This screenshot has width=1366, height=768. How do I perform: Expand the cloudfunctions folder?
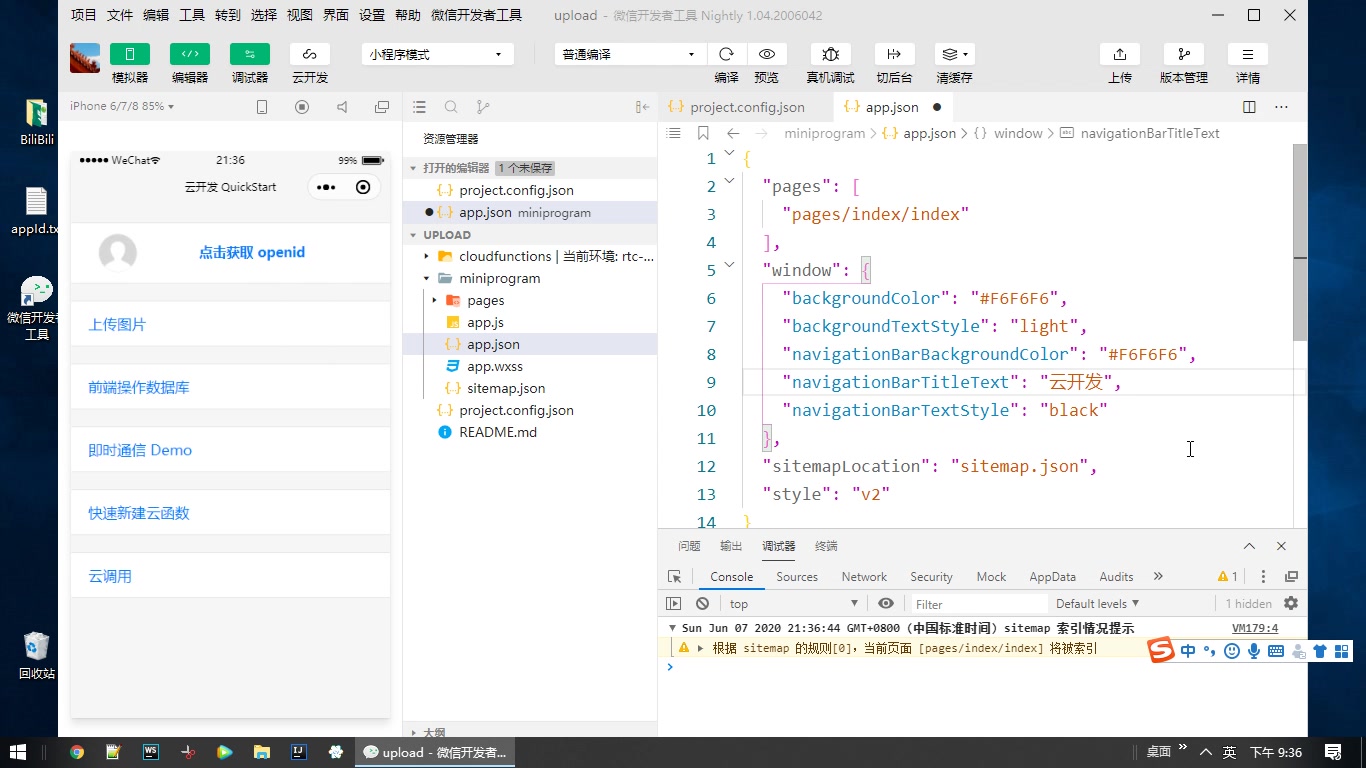coord(427,256)
